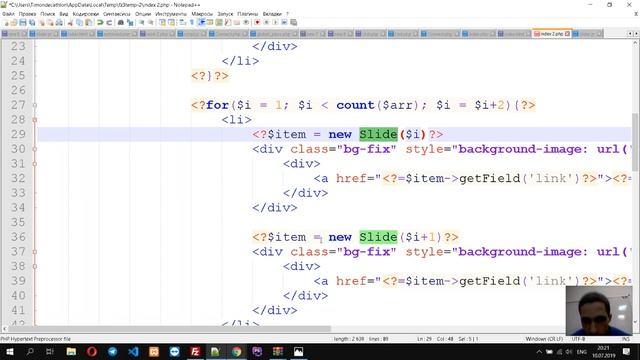Image resolution: width=640 pixels, height=360 pixels.
Task: Open Folder as Workspace icon
Action: [x=236, y=22]
